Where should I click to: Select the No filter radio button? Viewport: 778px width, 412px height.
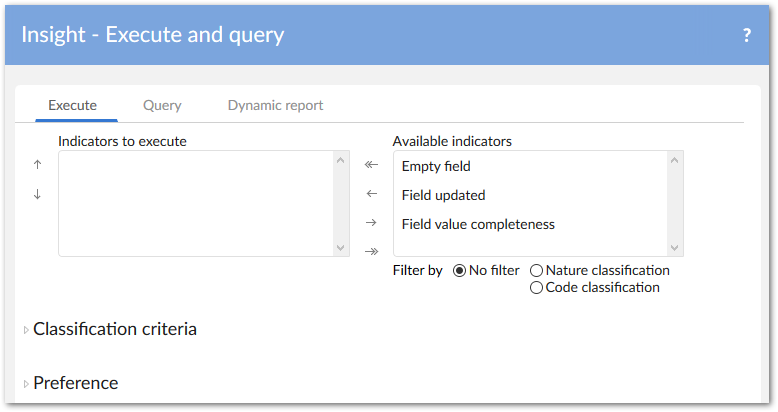coord(460,270)
